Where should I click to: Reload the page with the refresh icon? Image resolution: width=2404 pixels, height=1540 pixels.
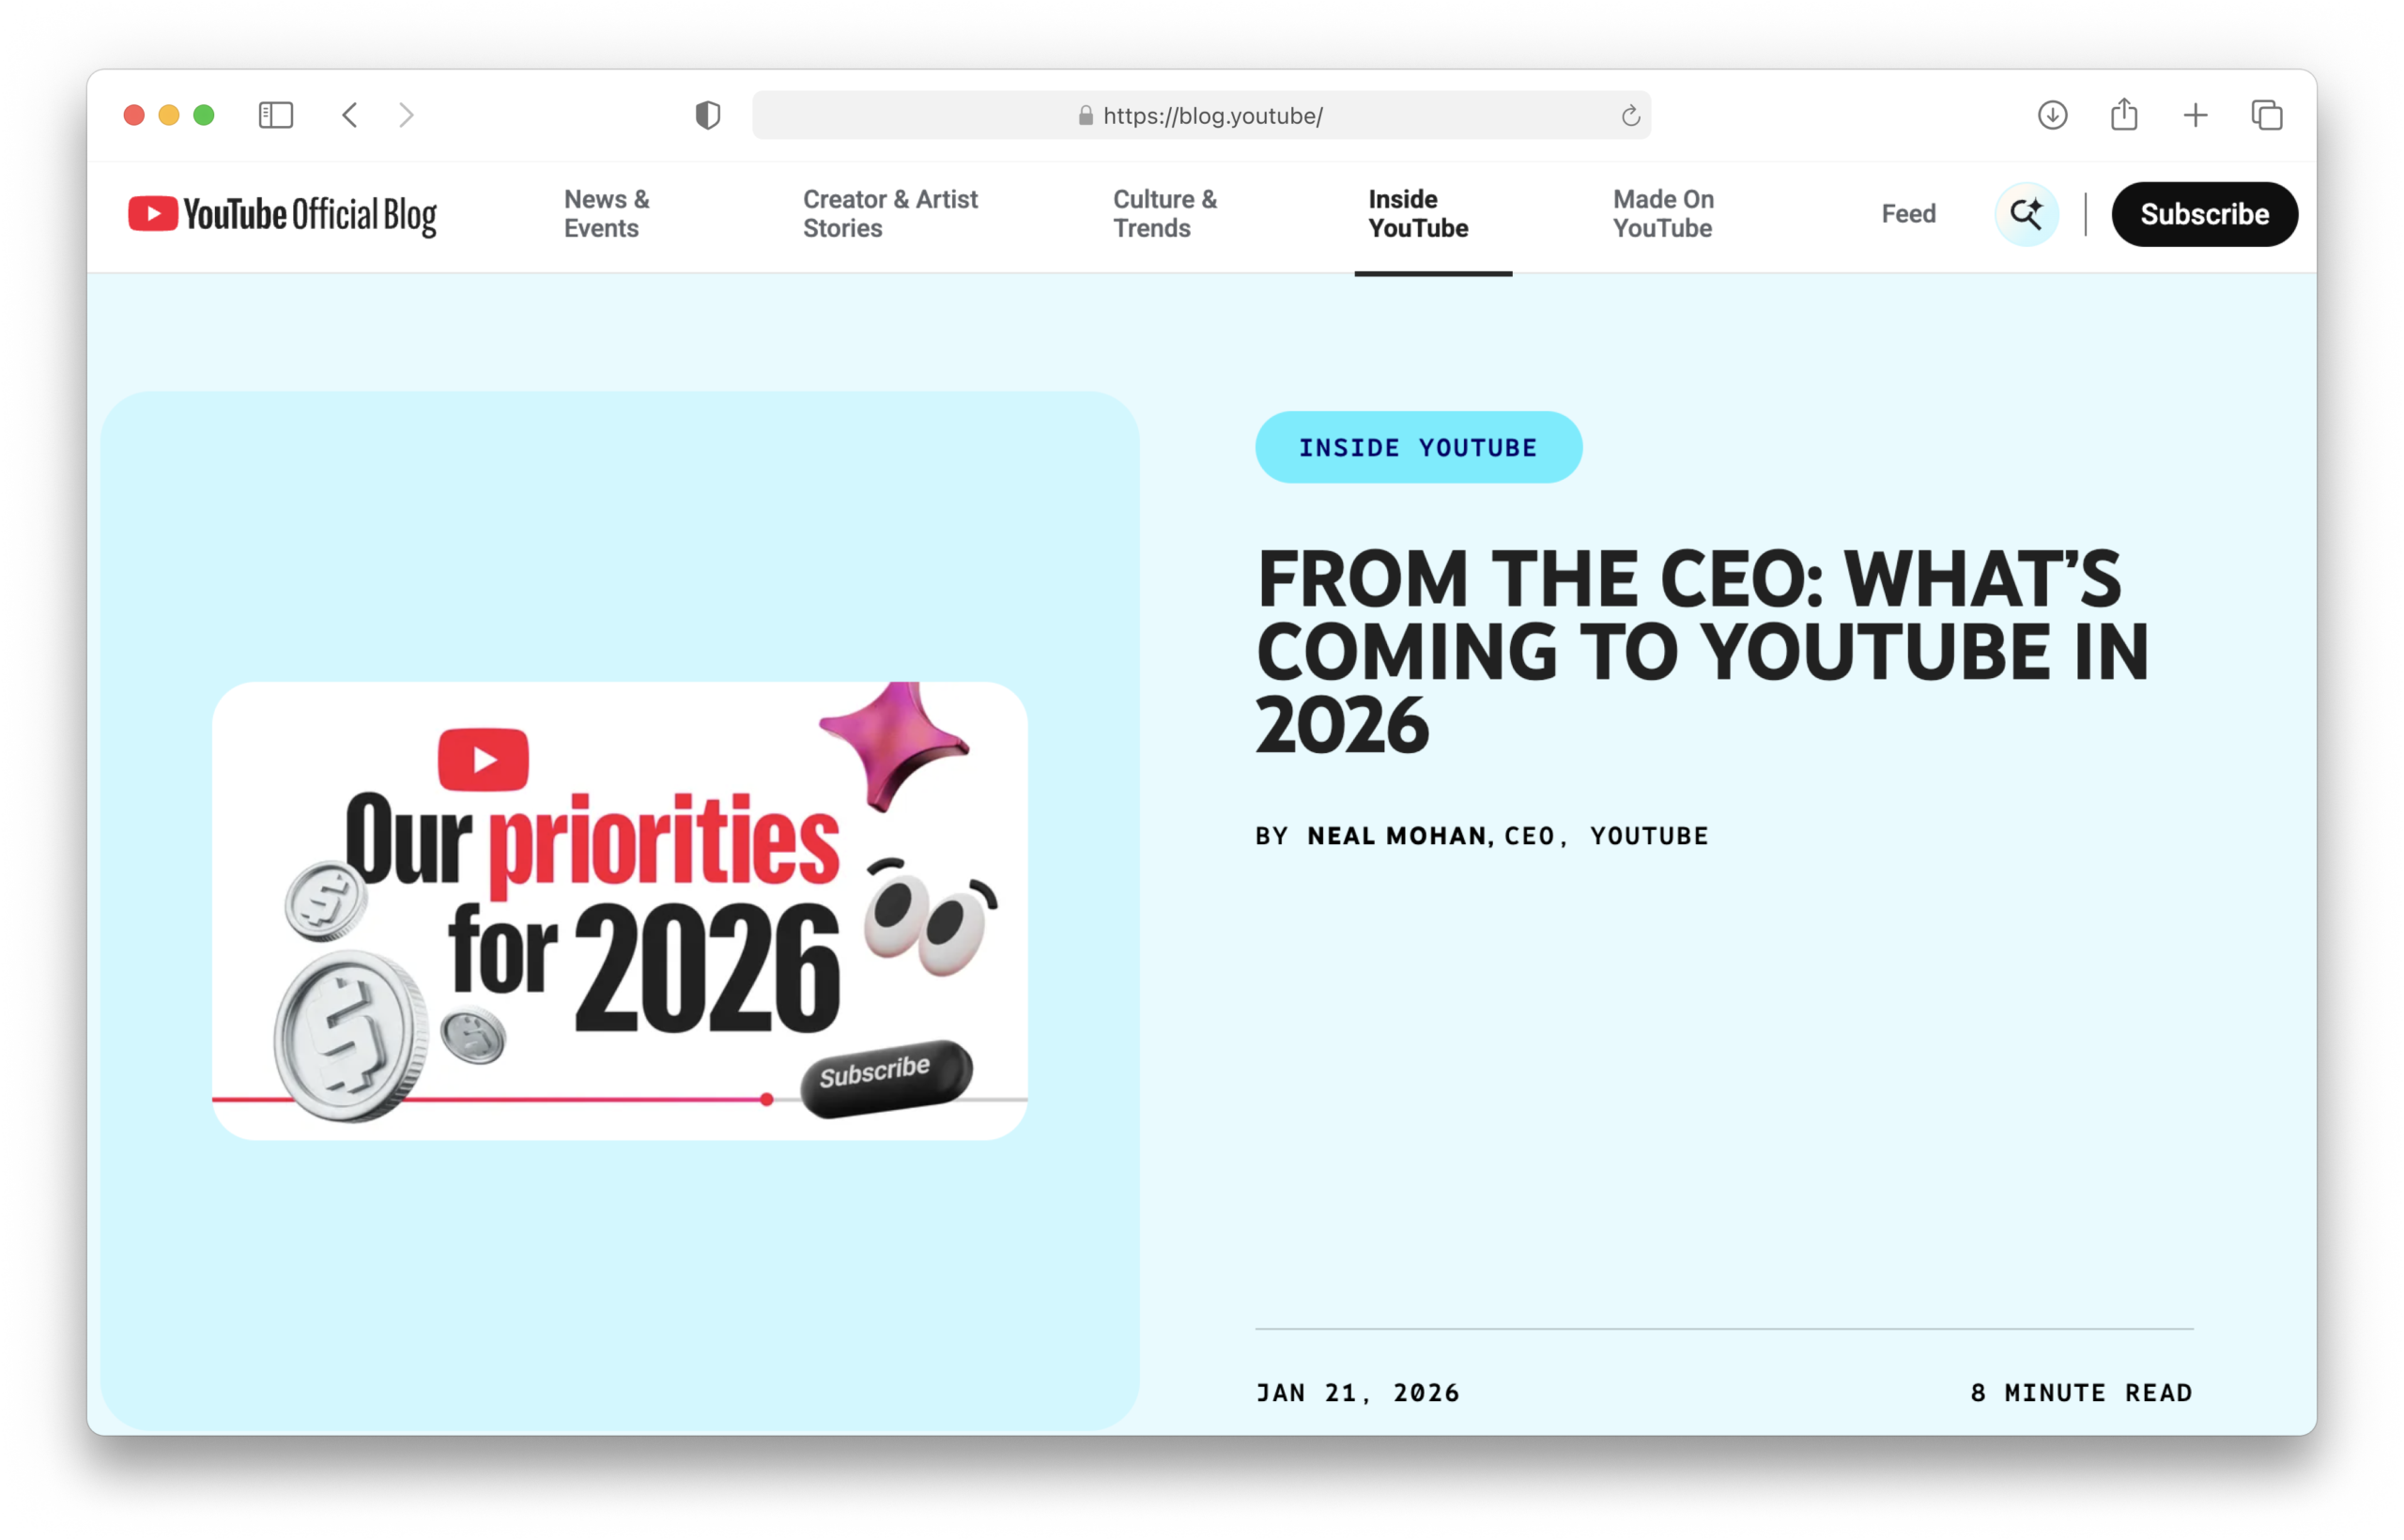click(x=1630, y=116)
